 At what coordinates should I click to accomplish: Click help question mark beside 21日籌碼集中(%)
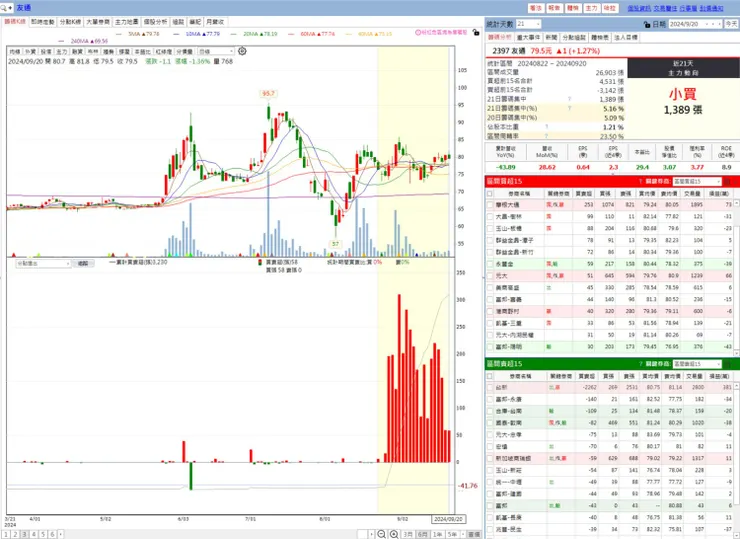coord(569,109)
